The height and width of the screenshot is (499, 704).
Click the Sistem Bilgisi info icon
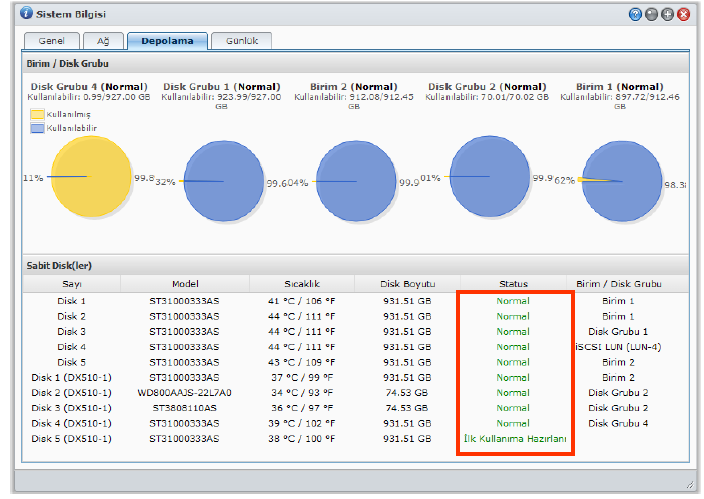point(26,14)
